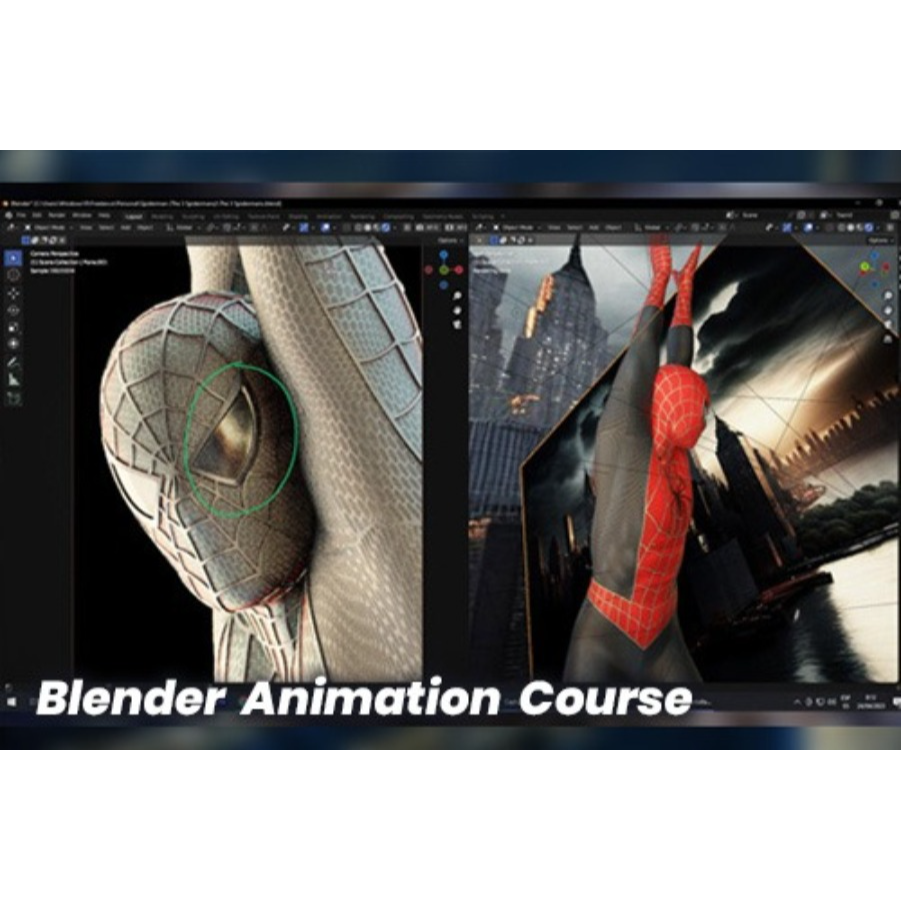This screenshot has height=901, width=901.
Task: Click the zoom magnifier icon in right viewport
Action: pos(888,297)
